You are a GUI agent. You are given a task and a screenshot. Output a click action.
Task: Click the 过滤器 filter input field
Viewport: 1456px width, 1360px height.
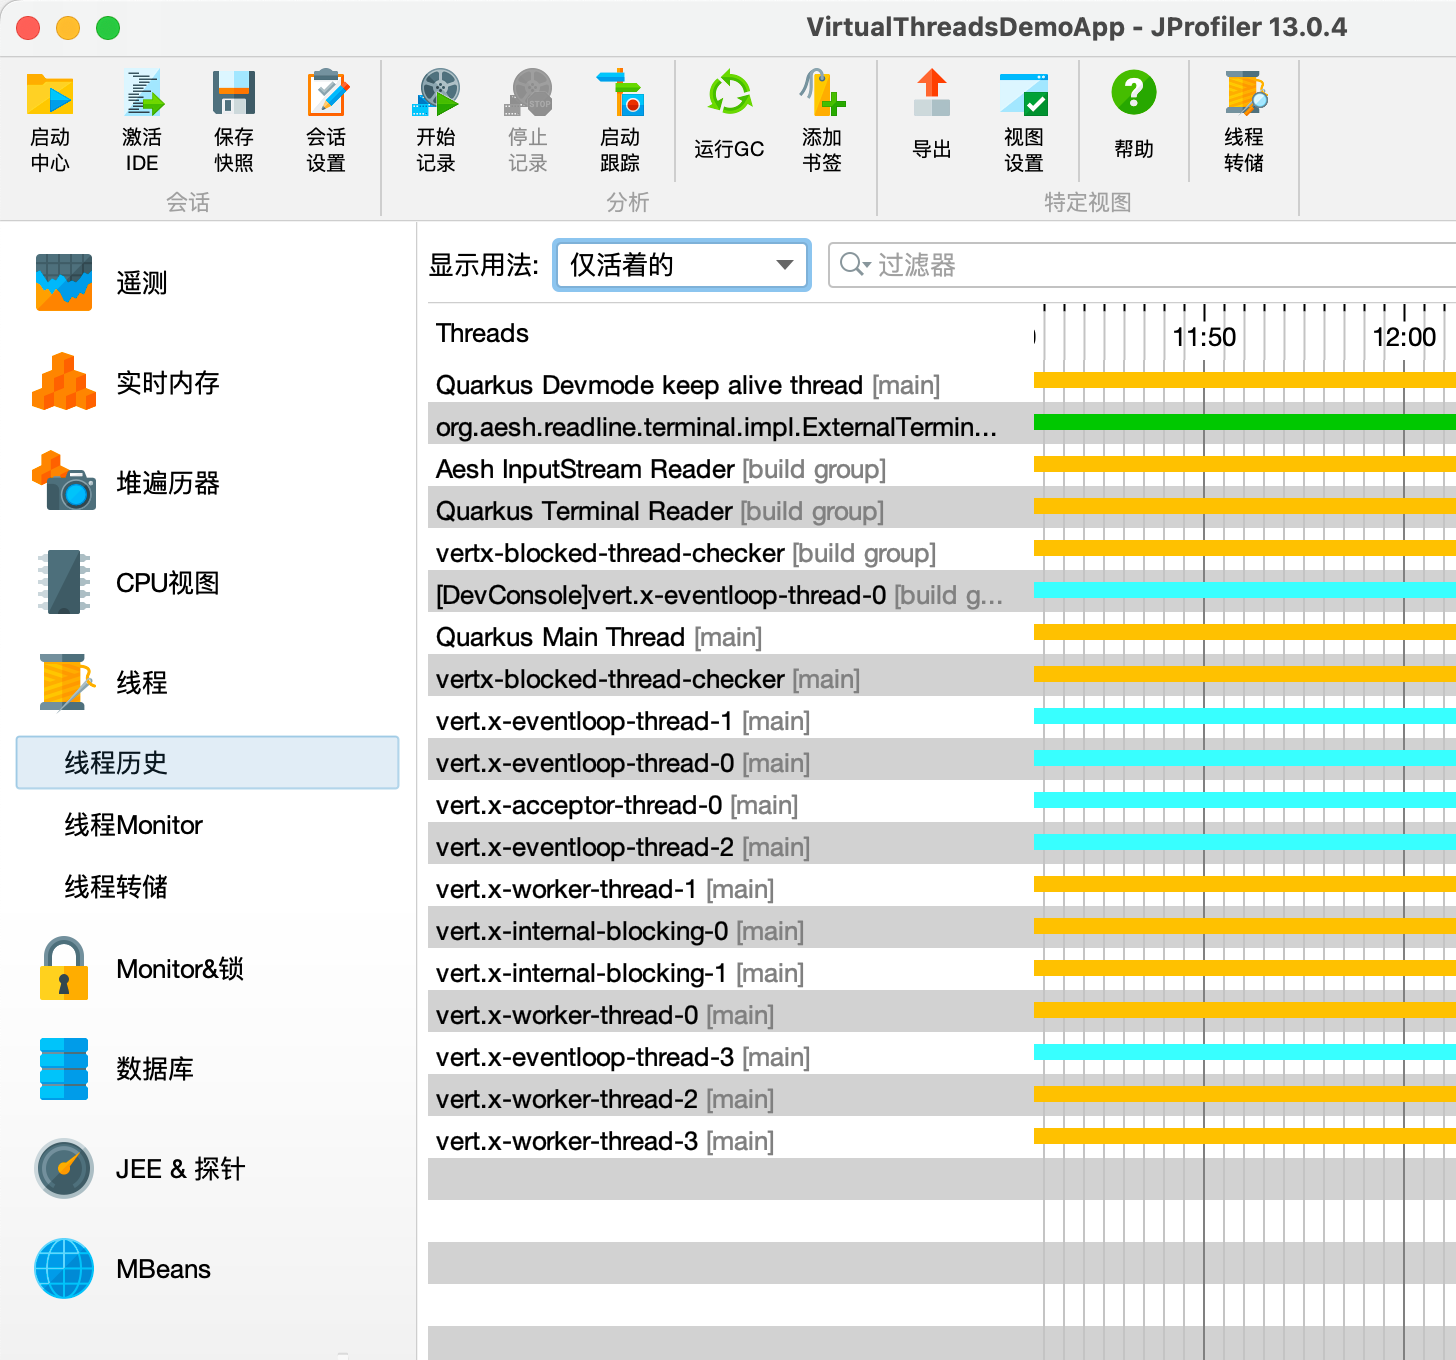coord(1142,265)
